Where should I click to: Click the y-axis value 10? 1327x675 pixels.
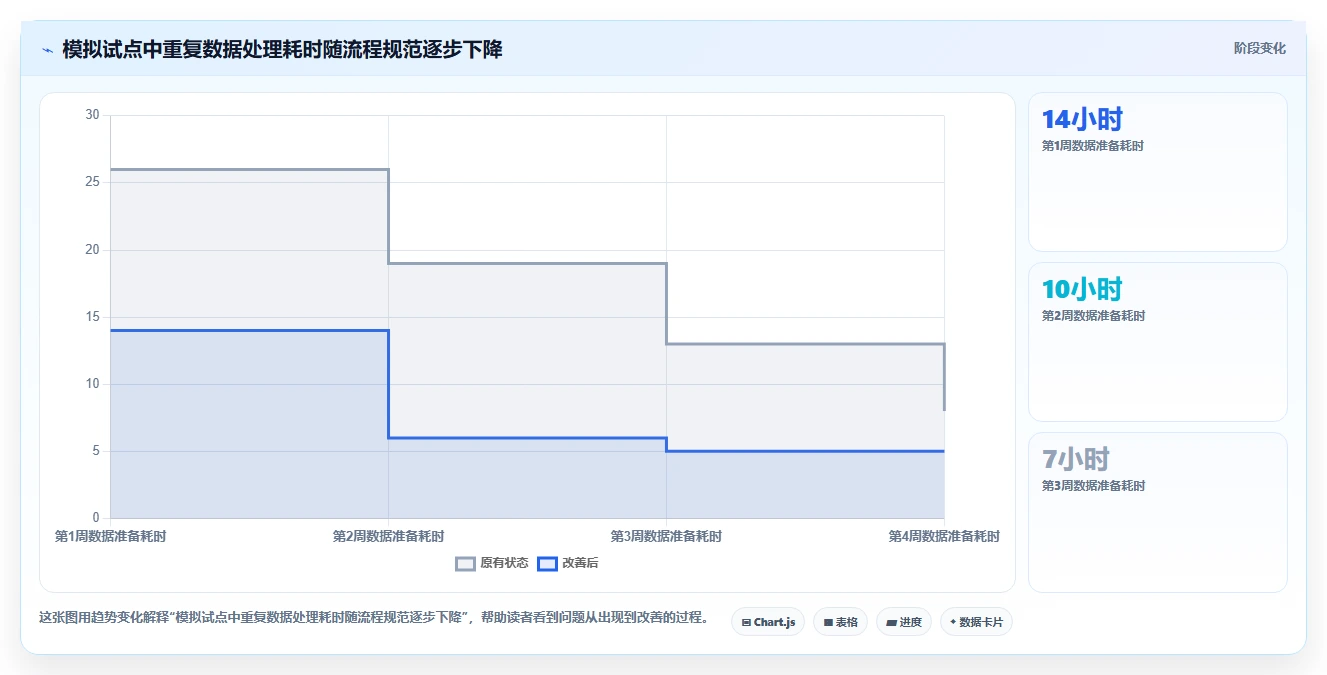[93, 384]
